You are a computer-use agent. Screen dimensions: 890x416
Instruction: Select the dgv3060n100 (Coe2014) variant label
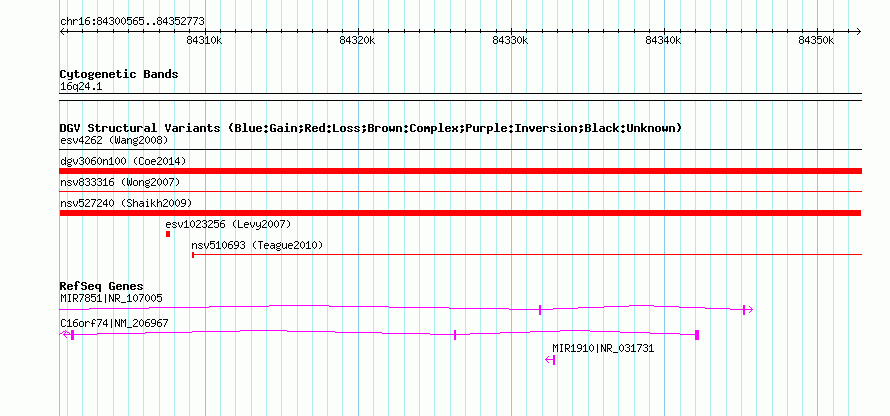coord(123,161)
